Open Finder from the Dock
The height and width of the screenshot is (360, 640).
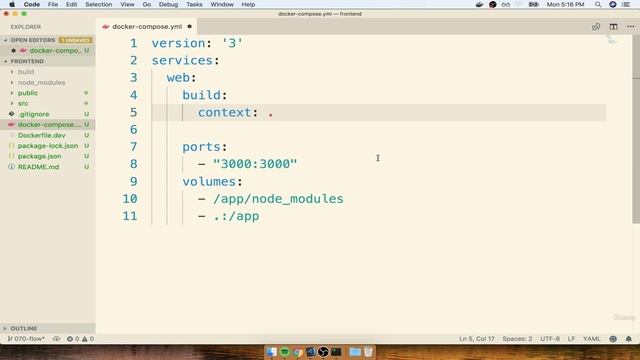pos(271,351)
